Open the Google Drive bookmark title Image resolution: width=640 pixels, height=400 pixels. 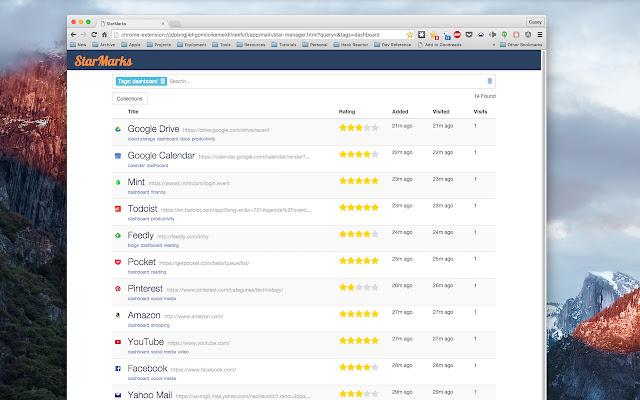coord(153,129)
